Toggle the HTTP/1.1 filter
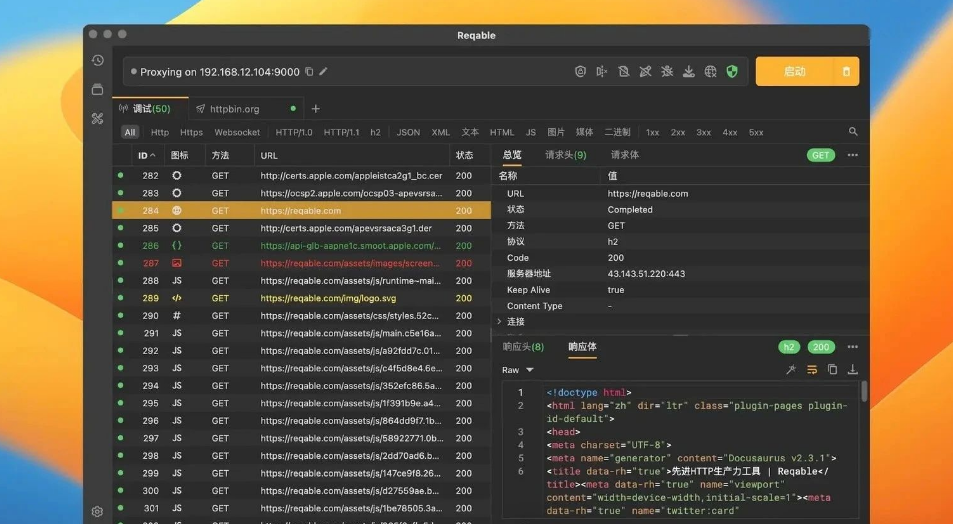Screen dimensions: 953x524 [x=342, y=132]
